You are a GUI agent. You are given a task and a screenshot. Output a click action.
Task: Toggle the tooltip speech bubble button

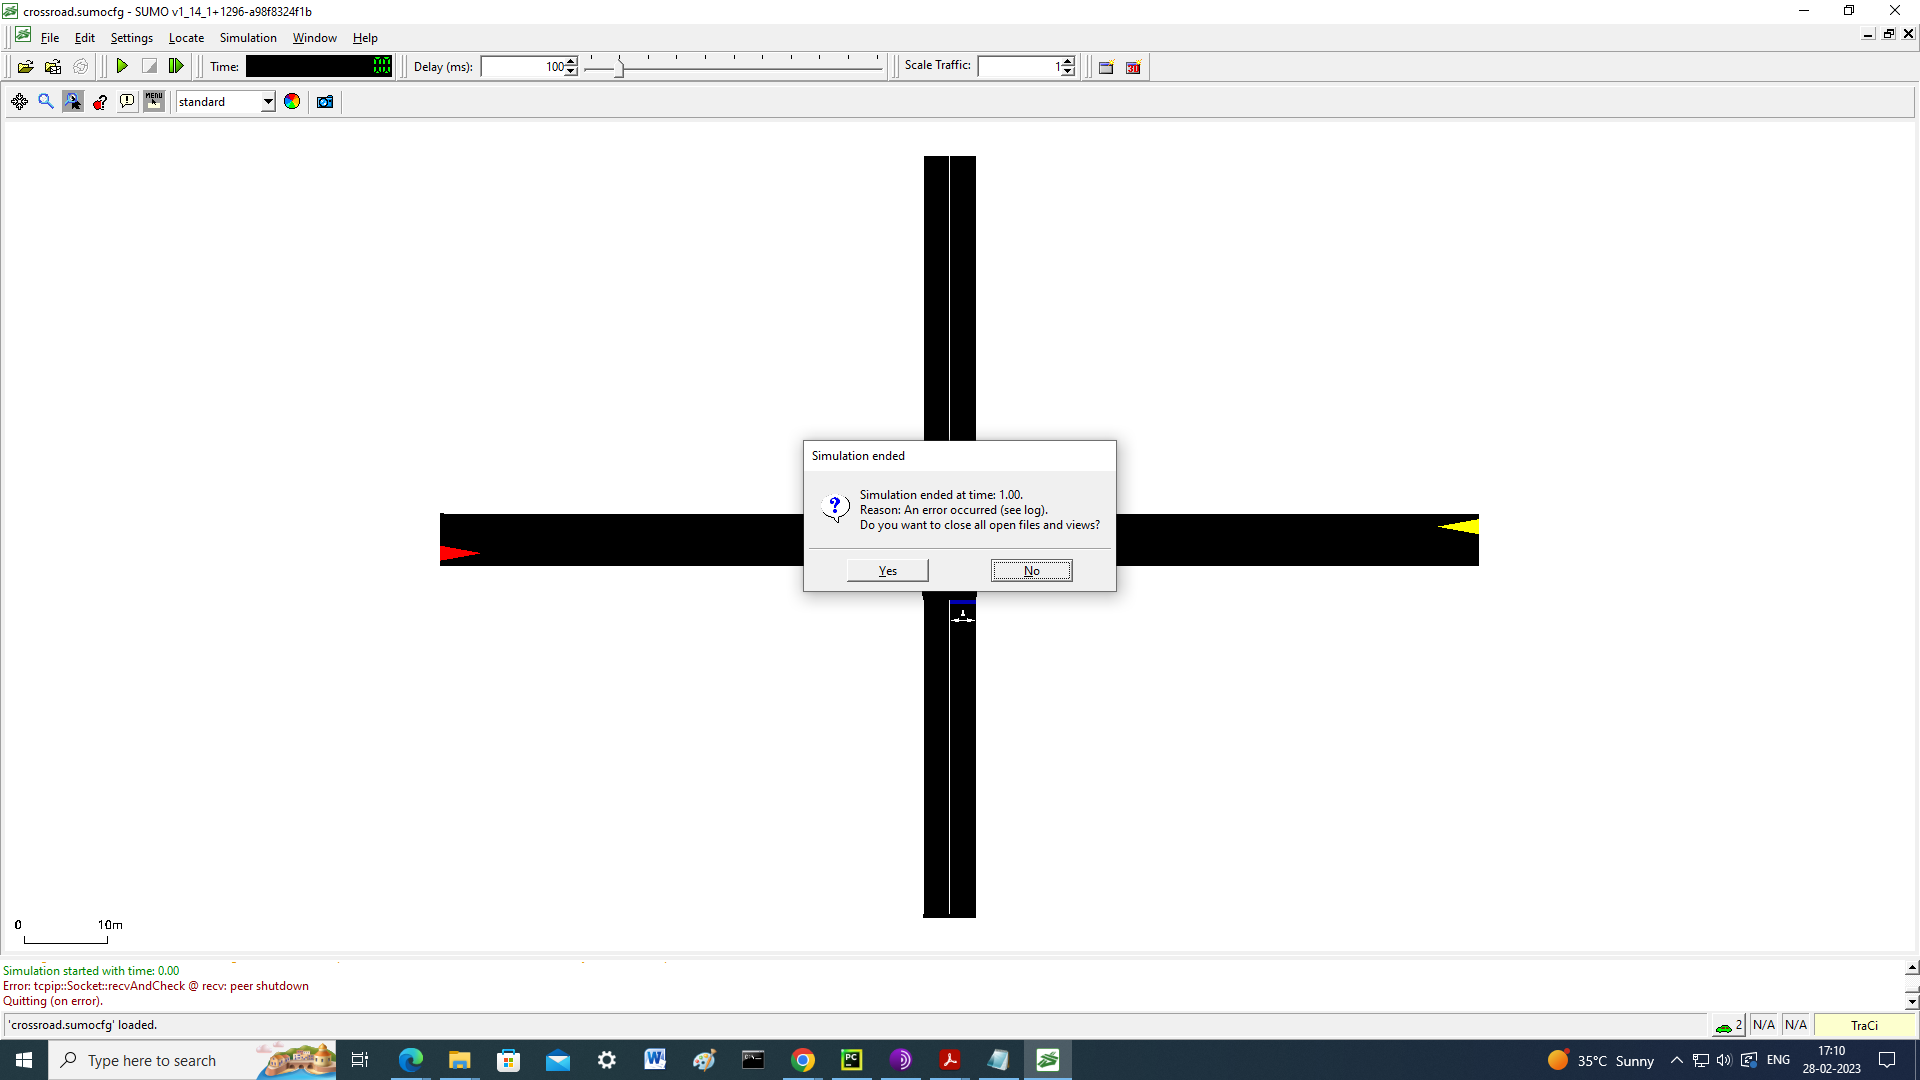point(127,102)
